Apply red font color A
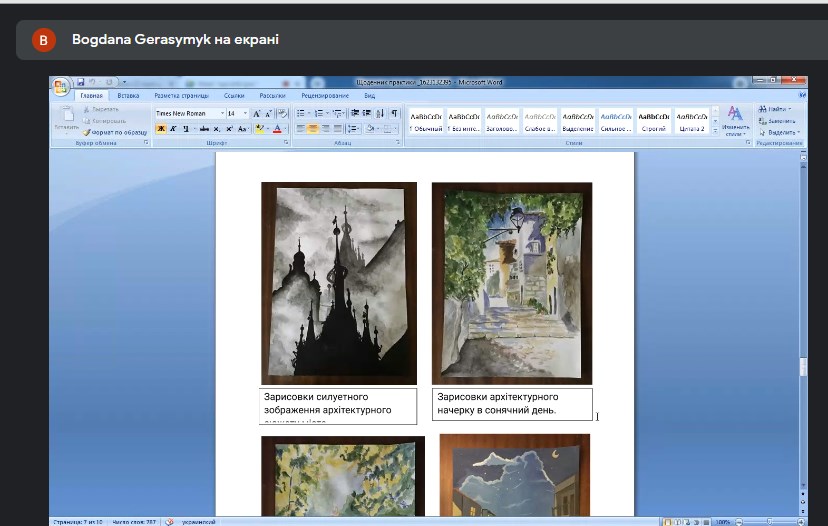 [x=277, y=128]
